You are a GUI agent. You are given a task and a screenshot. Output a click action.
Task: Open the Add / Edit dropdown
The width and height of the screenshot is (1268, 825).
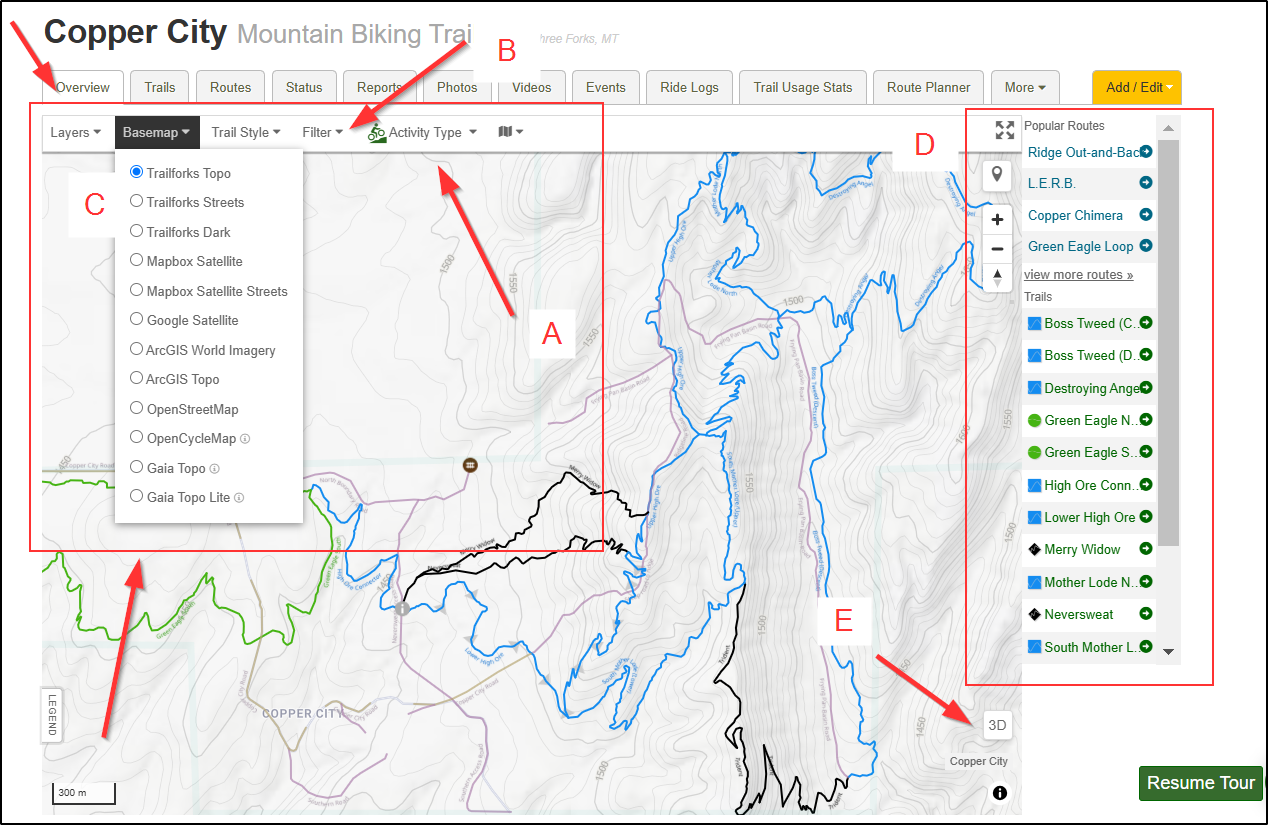(x=1137, y=87)
